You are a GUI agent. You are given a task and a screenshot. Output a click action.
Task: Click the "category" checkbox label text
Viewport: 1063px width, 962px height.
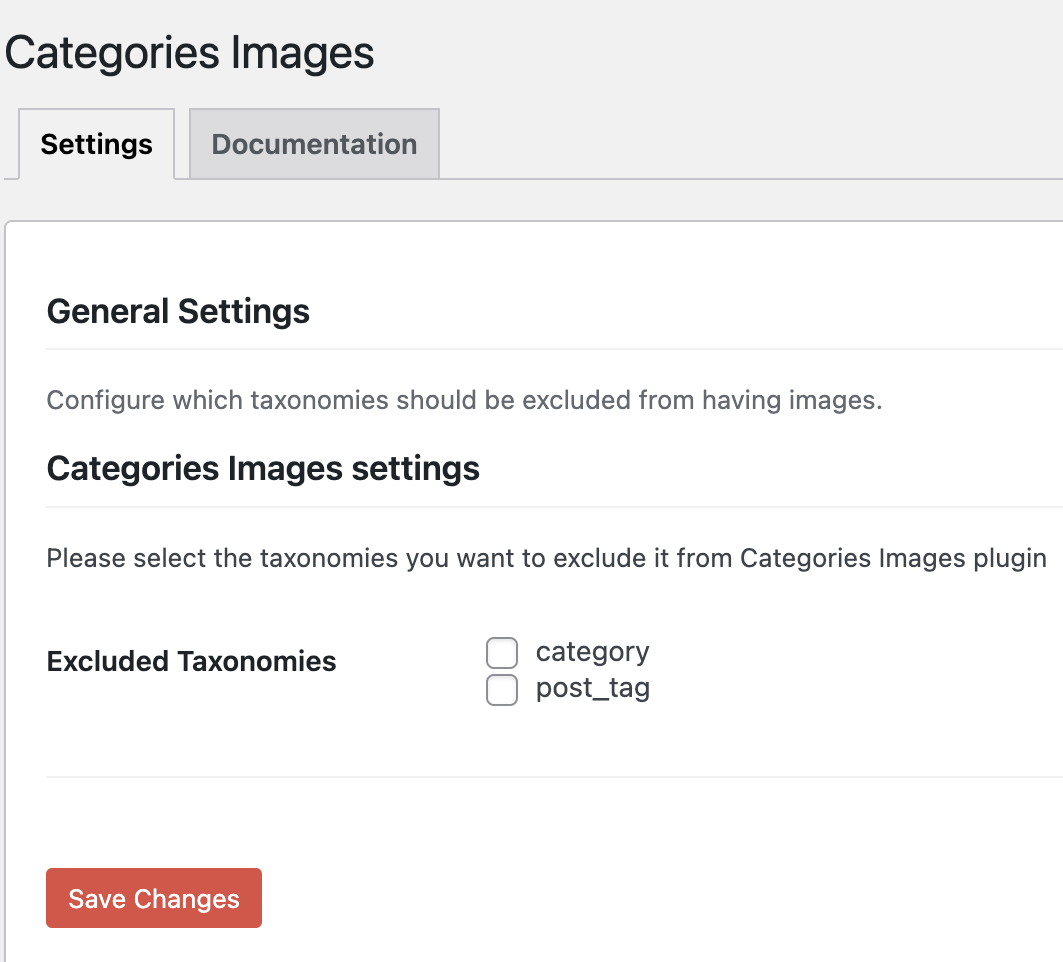(592, 652)
